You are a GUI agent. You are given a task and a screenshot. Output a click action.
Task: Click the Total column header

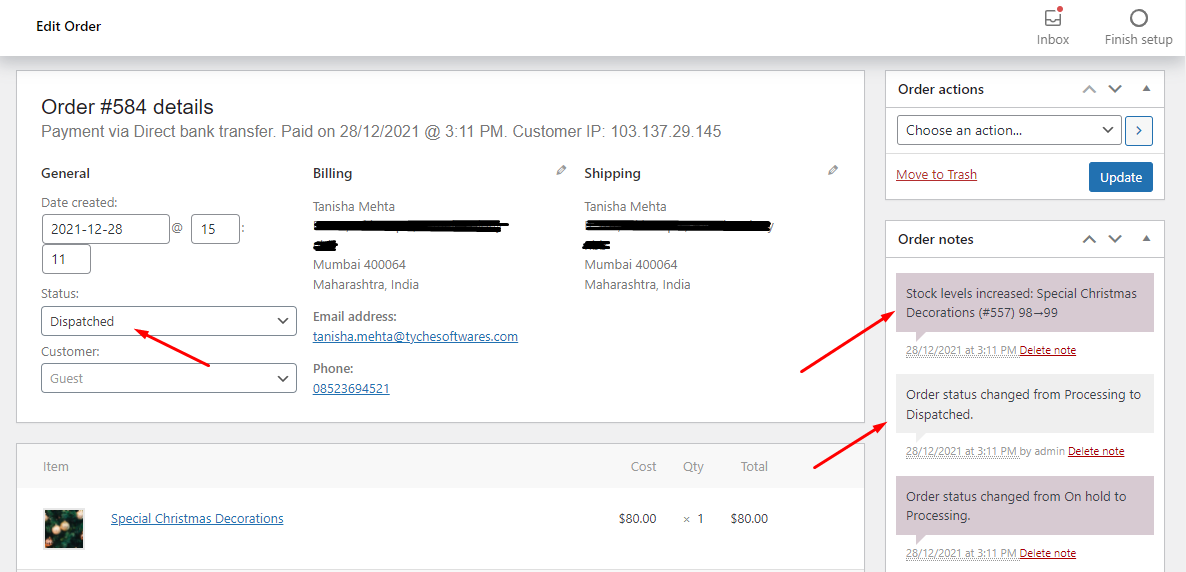pos(754,466)
